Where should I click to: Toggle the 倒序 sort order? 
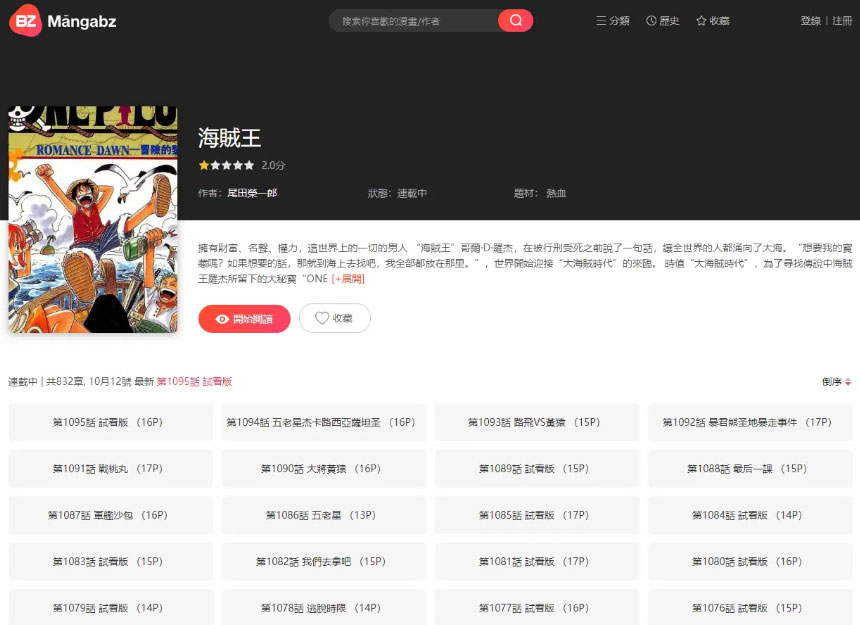[836, 382]
